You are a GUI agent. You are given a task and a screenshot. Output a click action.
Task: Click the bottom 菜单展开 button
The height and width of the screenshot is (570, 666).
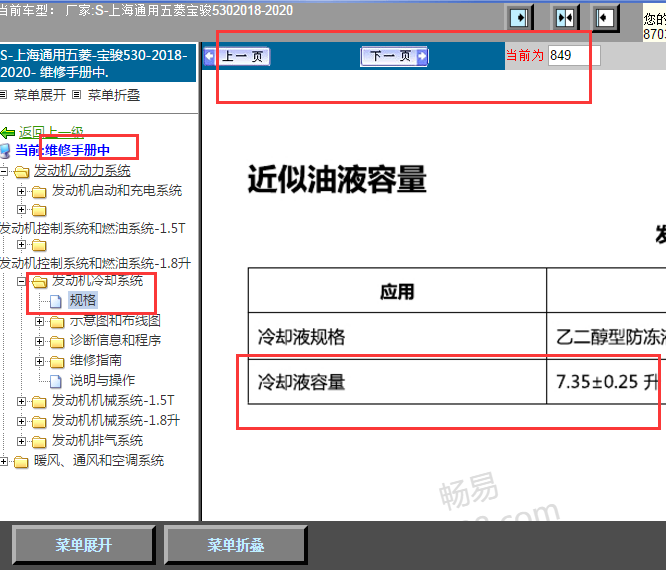84,545
